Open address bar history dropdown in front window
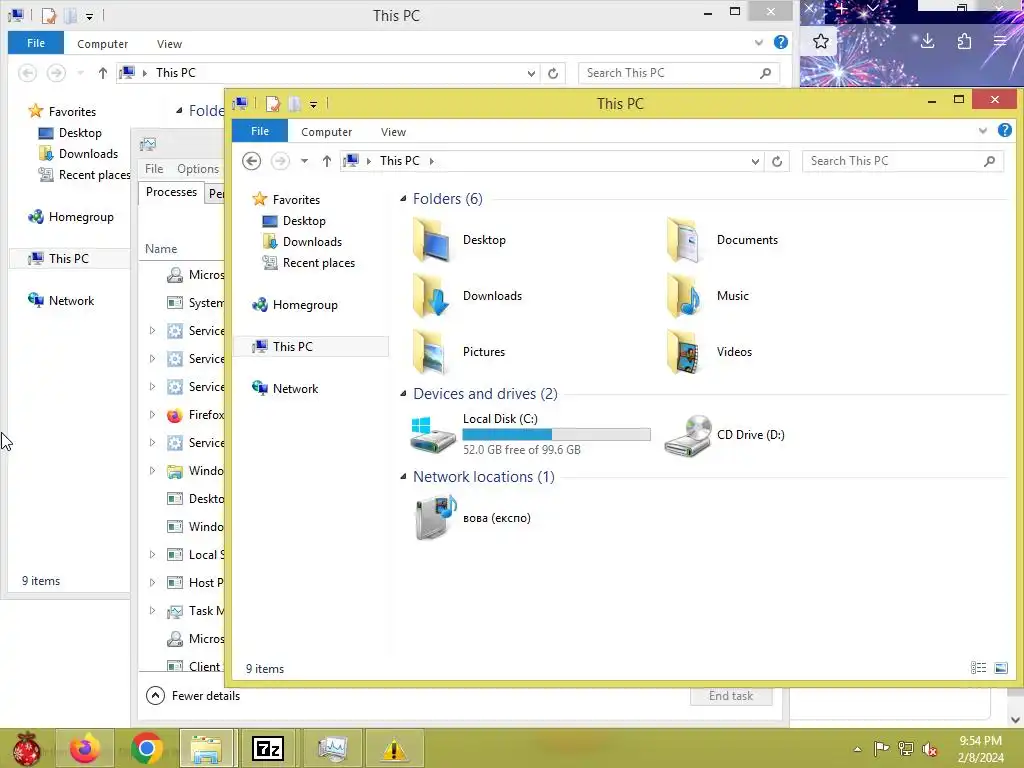 pyautogui.click(x=755, y=161)
